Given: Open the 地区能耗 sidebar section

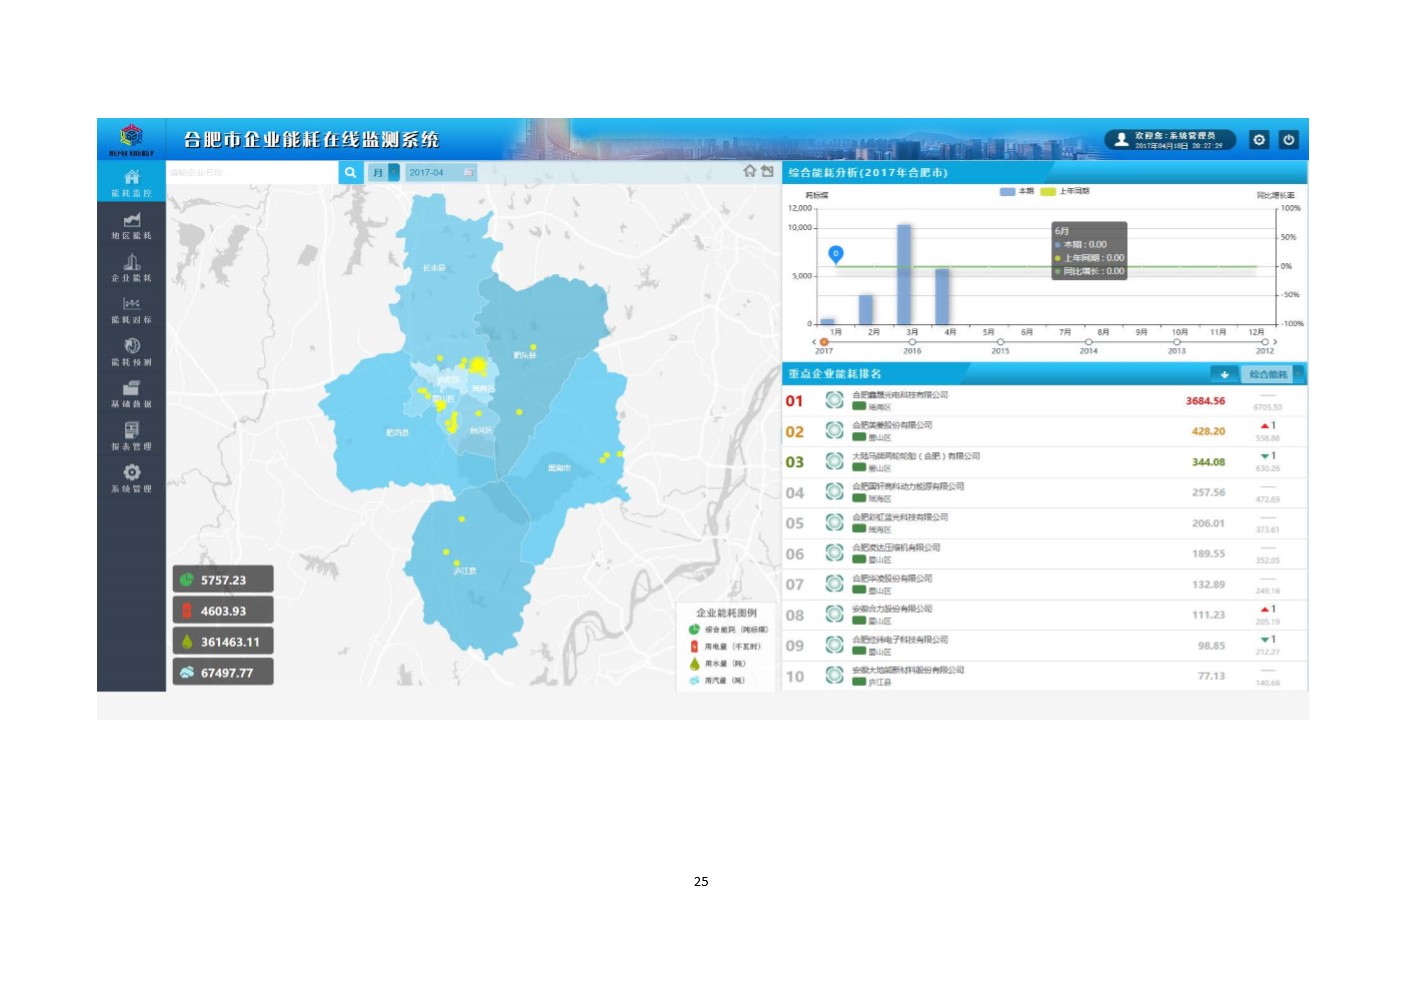Looking at the screenshot, I should 131,225.
